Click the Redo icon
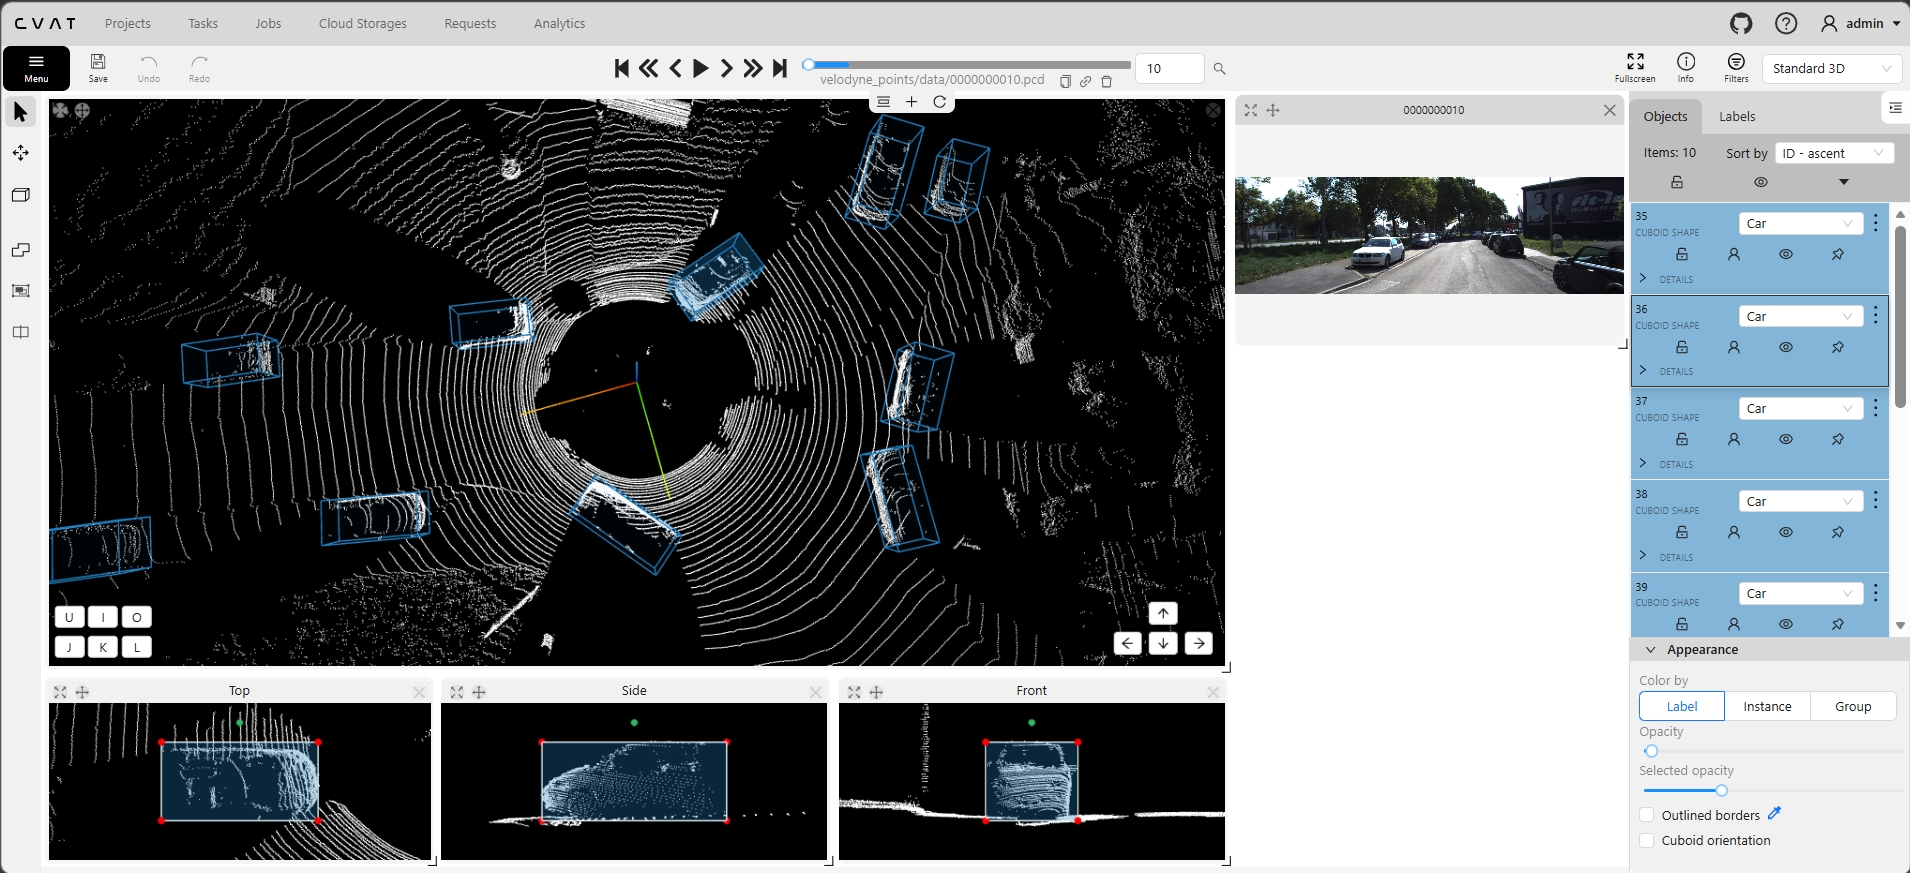Image resolution: width=1910 pixels, height=873 pixels. click(x=199, y=68)
